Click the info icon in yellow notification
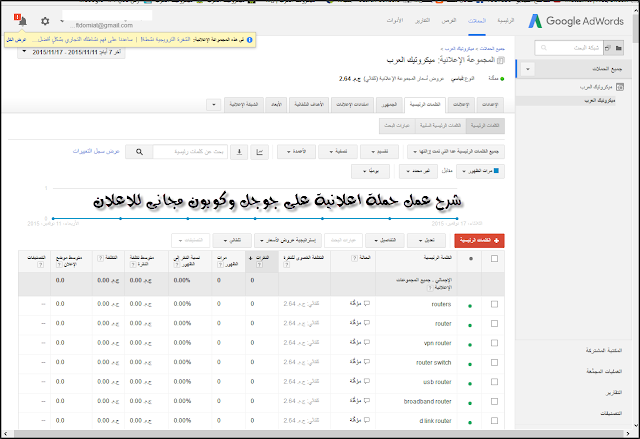This screenshot has width=640, height=439. (250, 40)
